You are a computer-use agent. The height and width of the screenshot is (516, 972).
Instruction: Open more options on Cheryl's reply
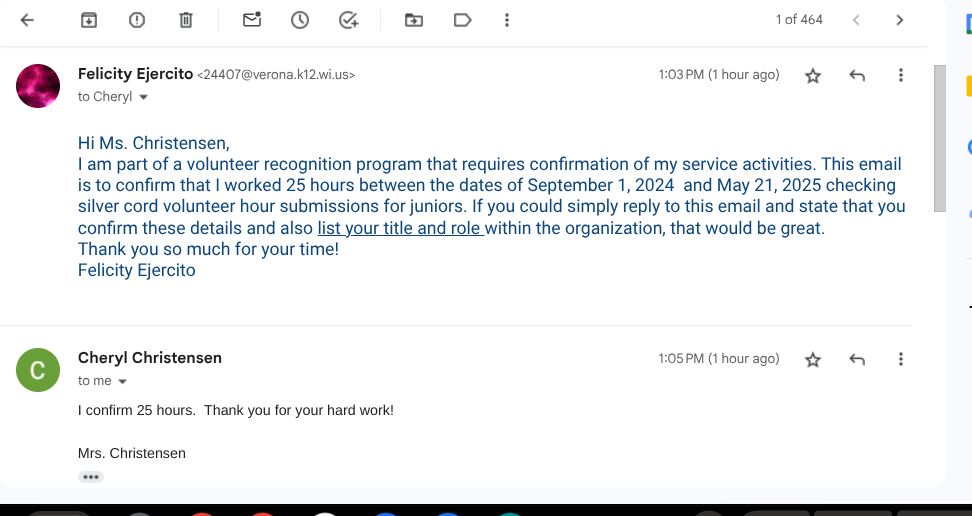(901, 360)
